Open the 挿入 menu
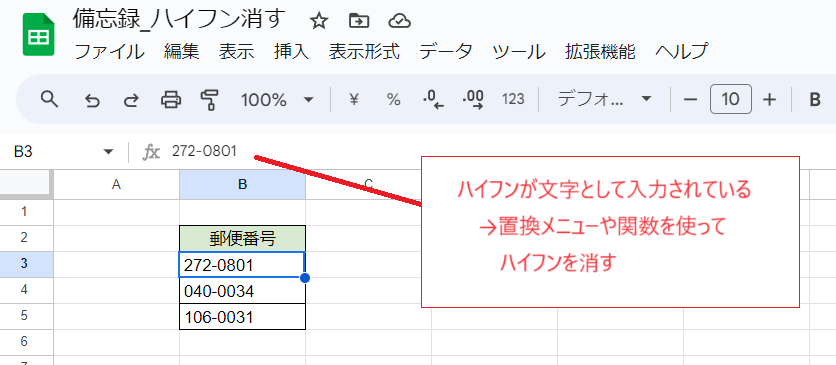The width and height of the screenshot is (836, 365). click(291, 52)
